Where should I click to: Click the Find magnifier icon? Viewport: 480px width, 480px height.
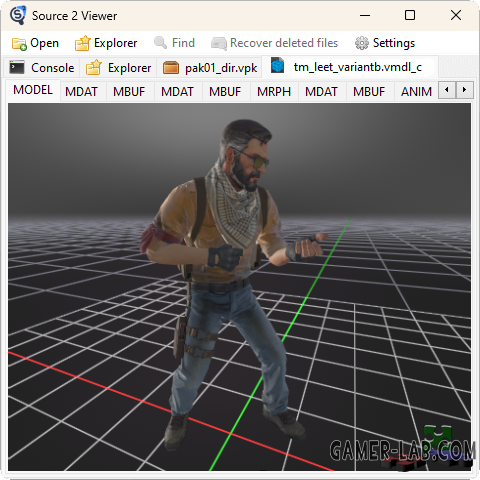point(161,43)
